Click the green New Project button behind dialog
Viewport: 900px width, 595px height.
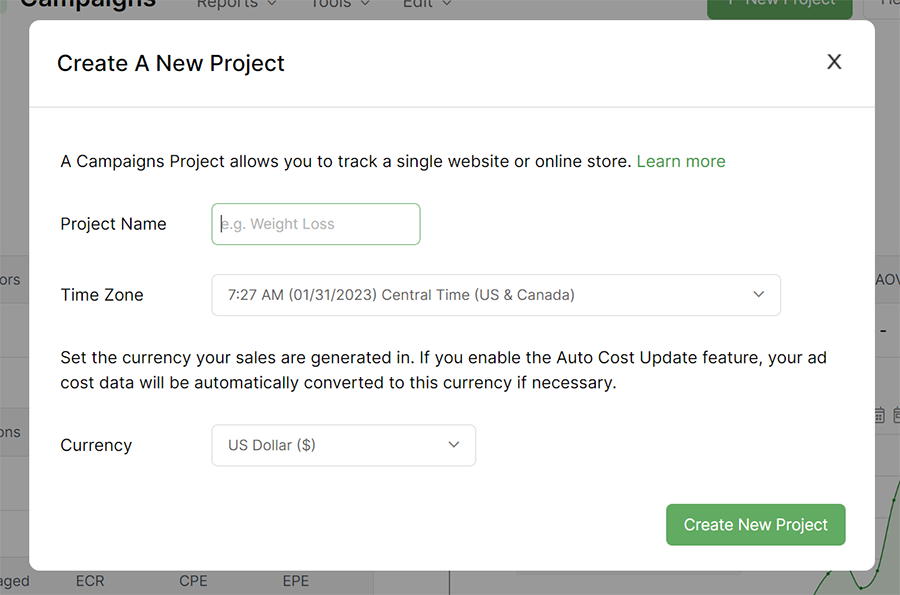tap(779, 5)
